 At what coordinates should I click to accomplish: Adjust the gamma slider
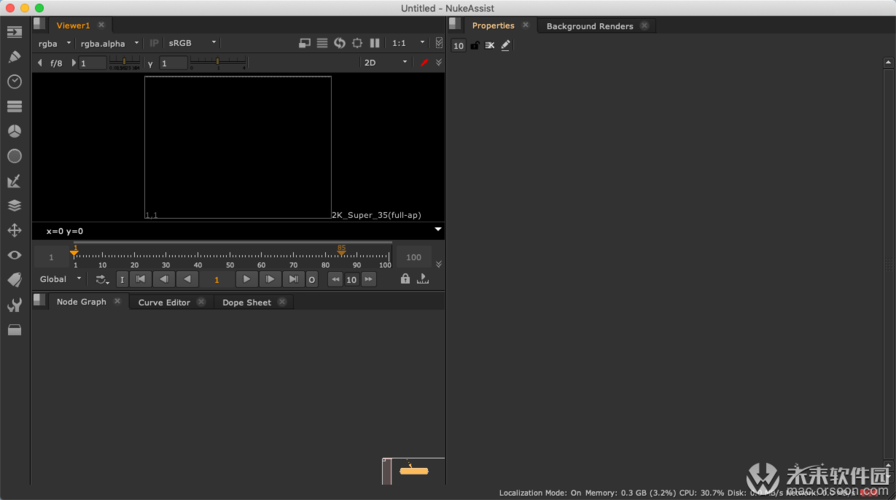[218, 62]
